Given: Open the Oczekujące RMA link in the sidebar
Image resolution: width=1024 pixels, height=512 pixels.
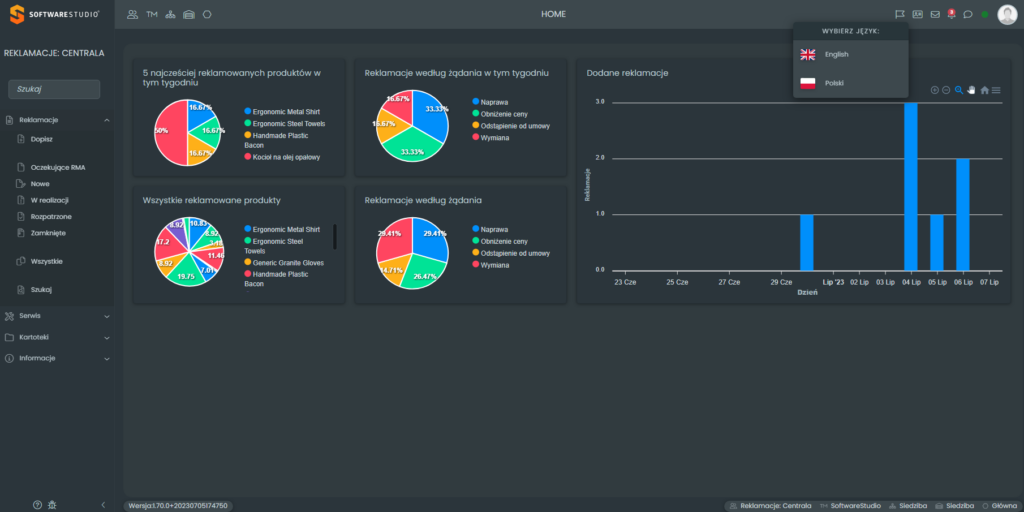Looking at the screenshot, I should pos(57,167).
